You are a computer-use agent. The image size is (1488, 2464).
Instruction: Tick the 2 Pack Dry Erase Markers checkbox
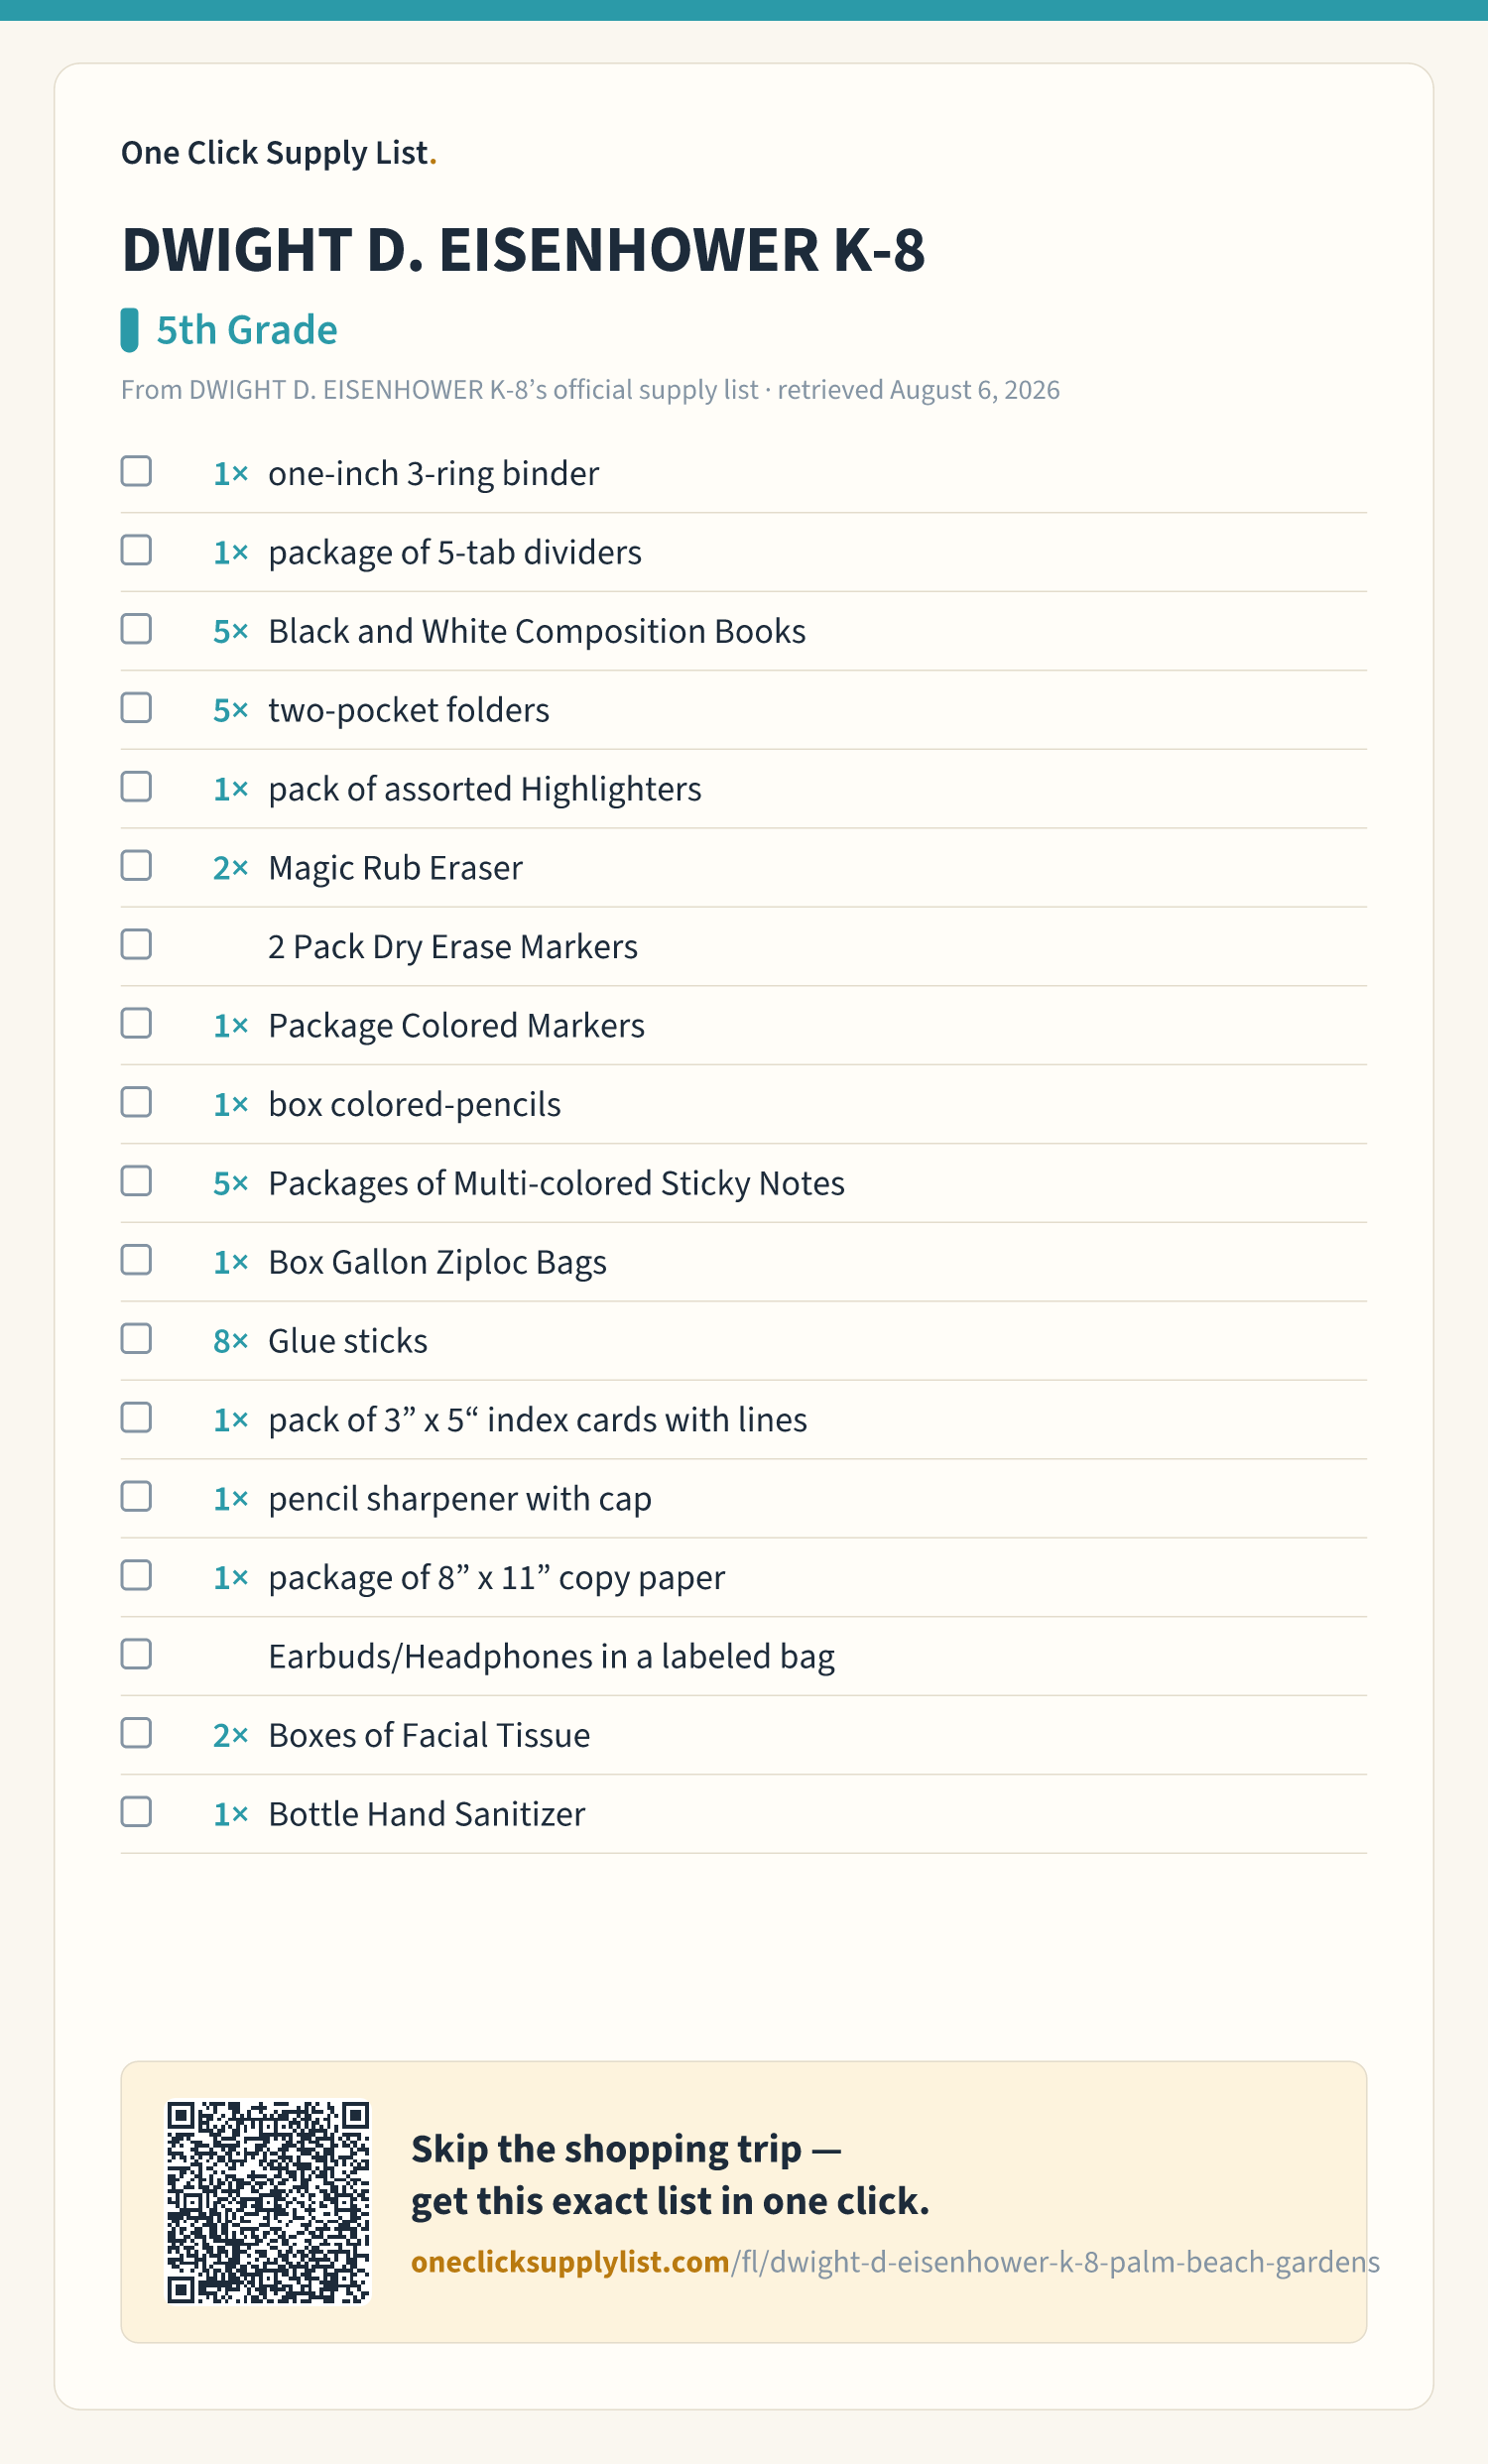click(136, 944)
